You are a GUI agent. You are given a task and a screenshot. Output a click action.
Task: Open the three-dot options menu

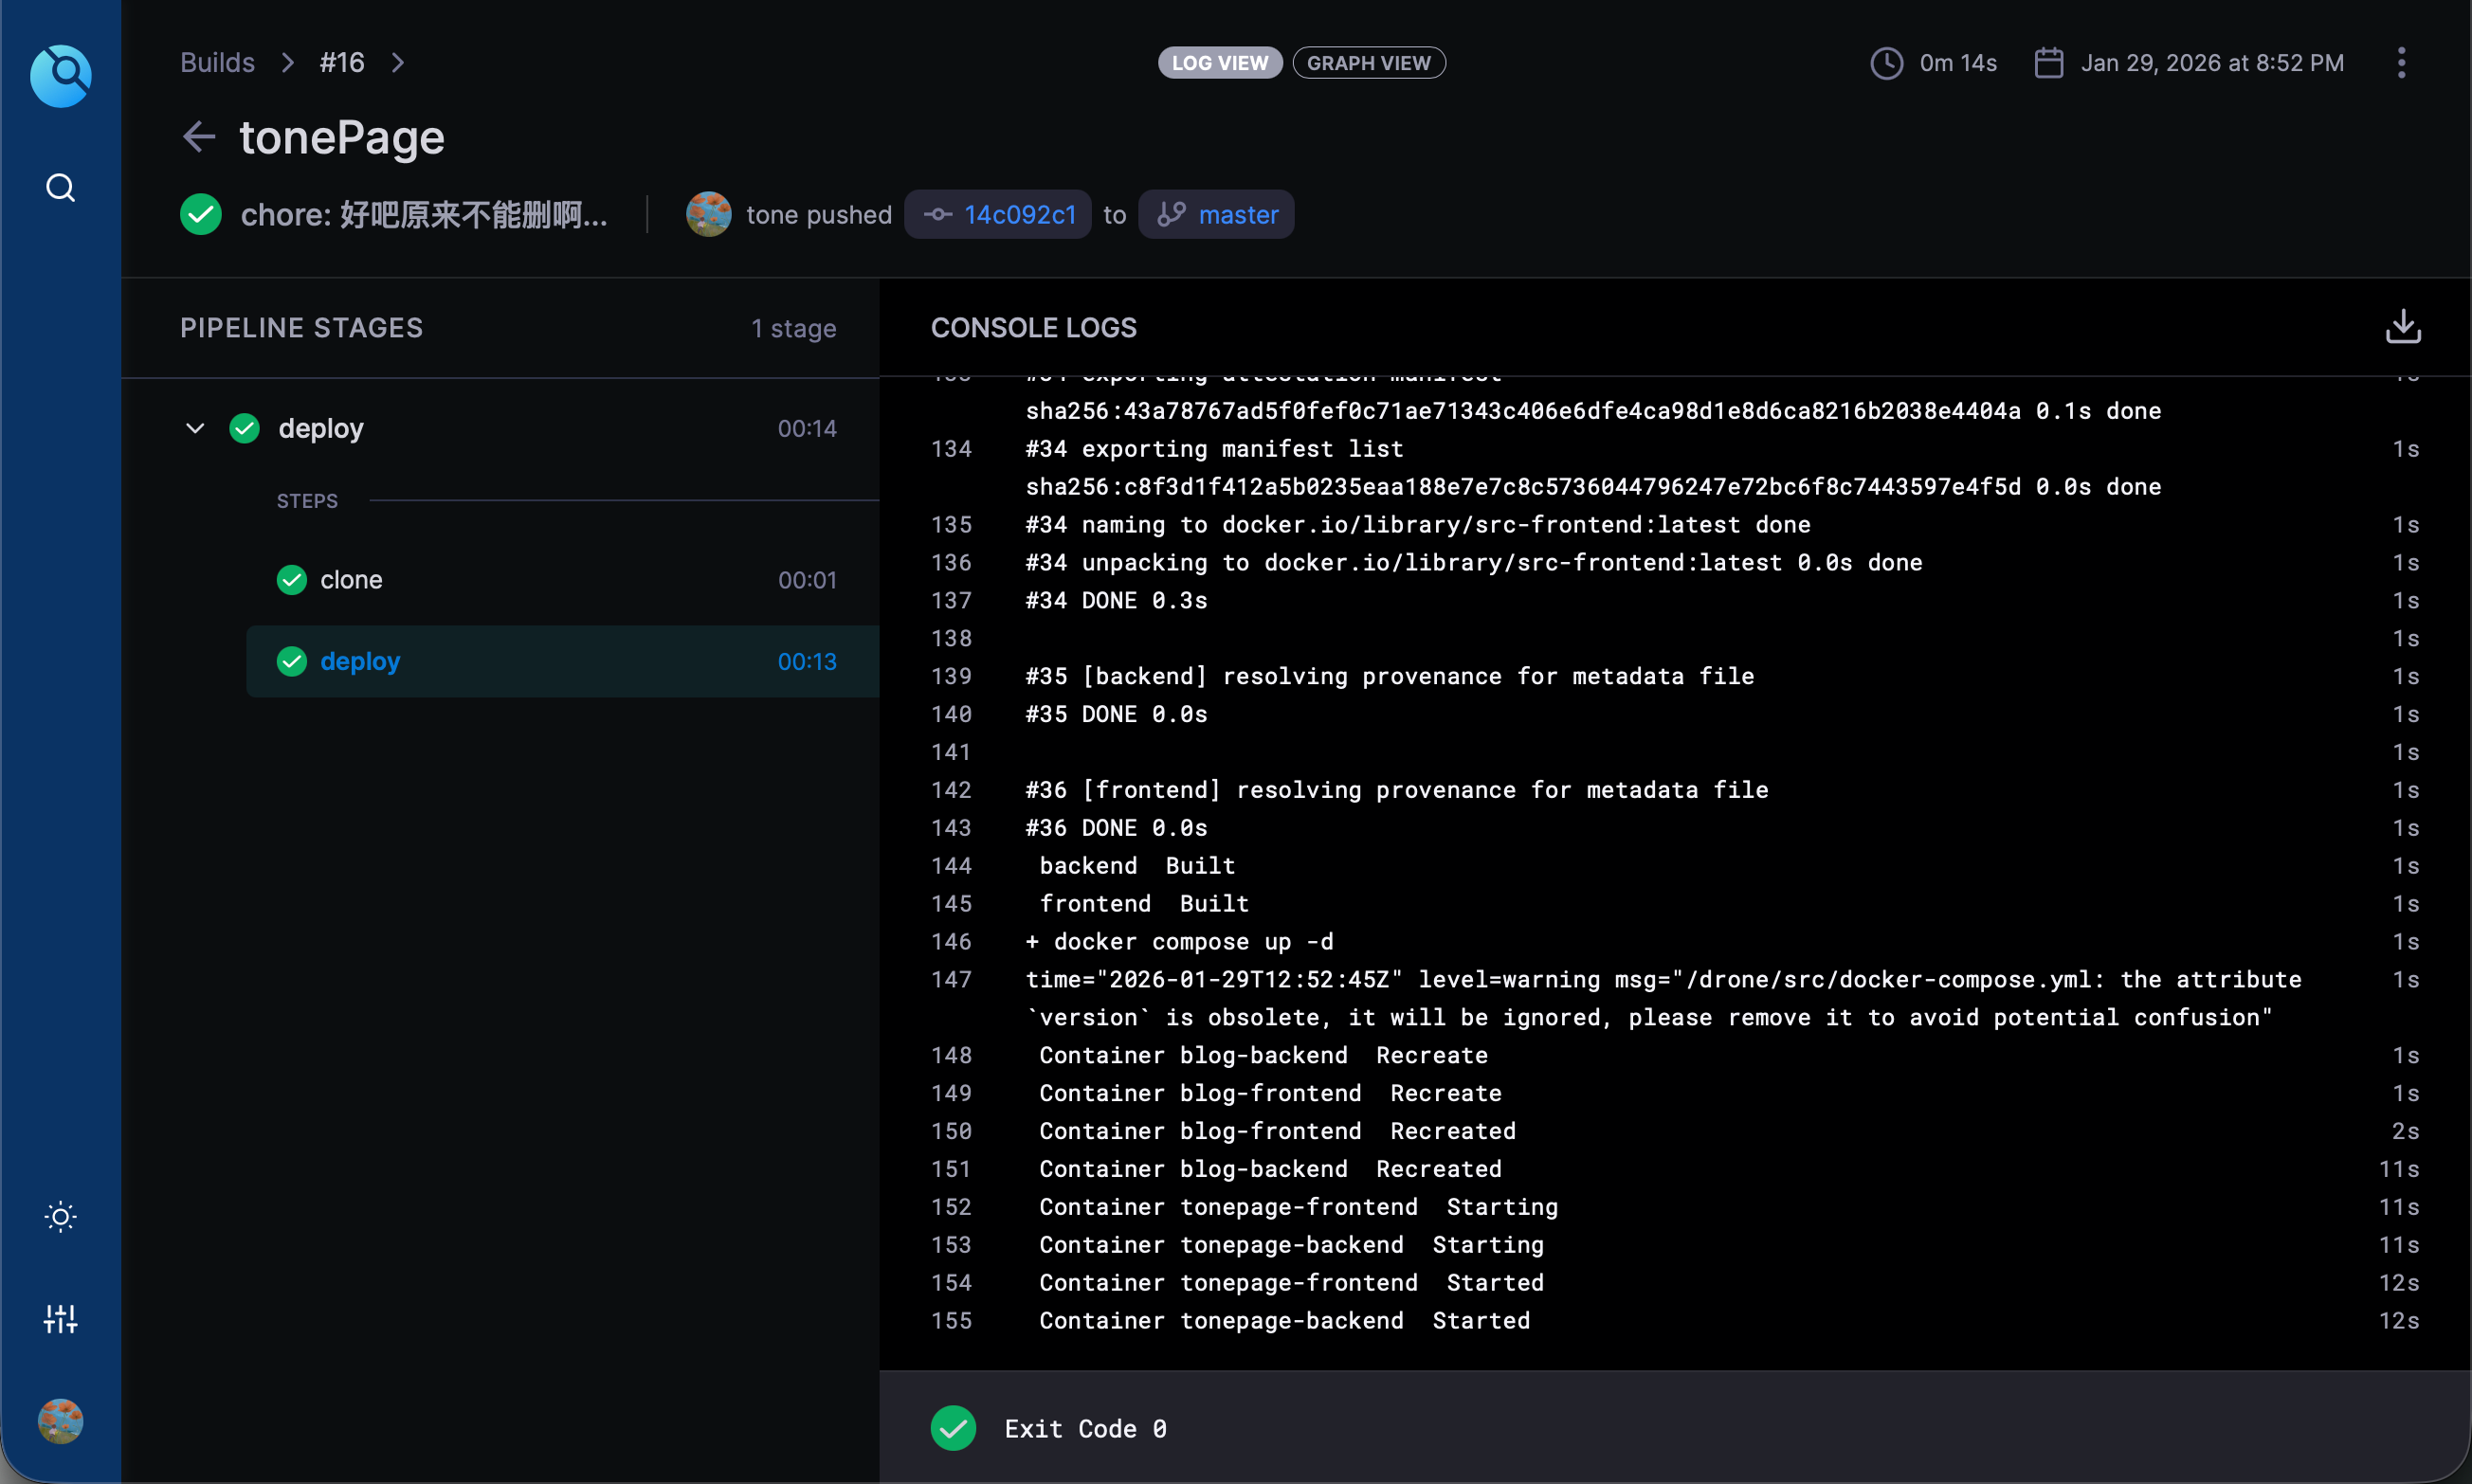click(2401, 63)
